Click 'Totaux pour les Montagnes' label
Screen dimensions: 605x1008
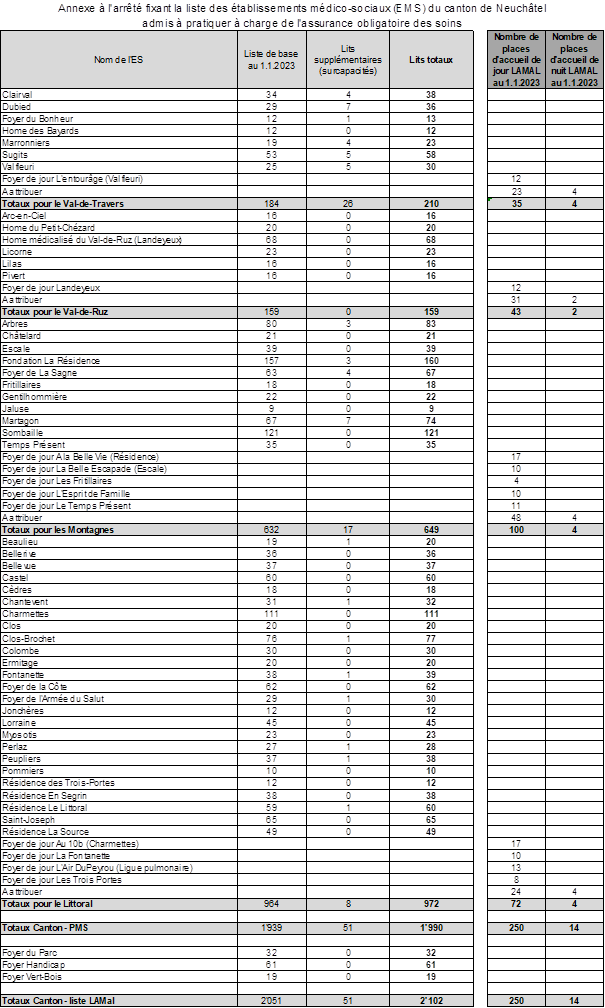point(58,530)
